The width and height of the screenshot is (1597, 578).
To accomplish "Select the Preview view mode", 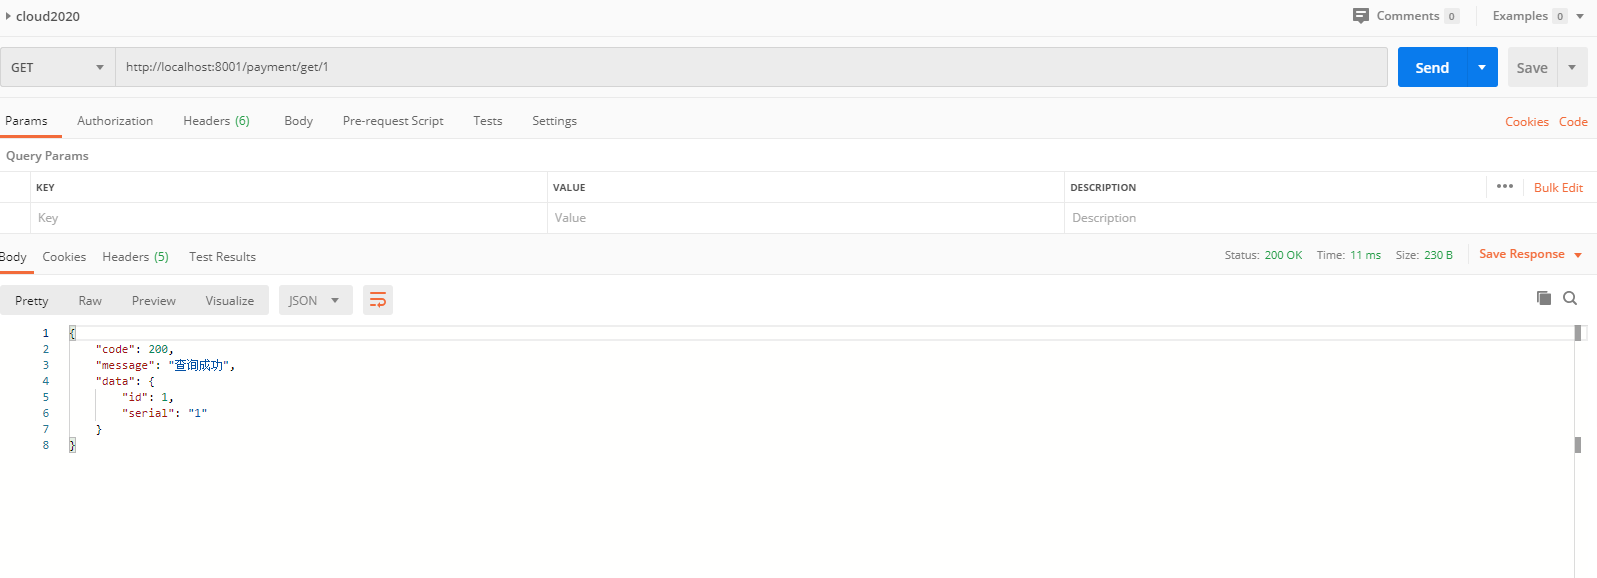I will coord(153,300).
